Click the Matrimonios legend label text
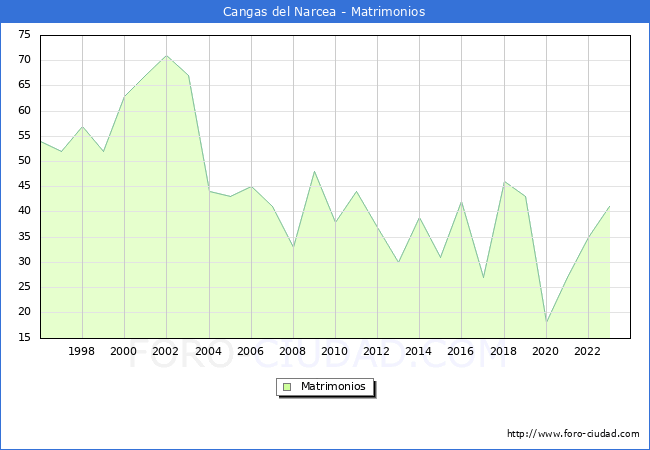This screenshot has width=650, height=450. pos(334,386)
